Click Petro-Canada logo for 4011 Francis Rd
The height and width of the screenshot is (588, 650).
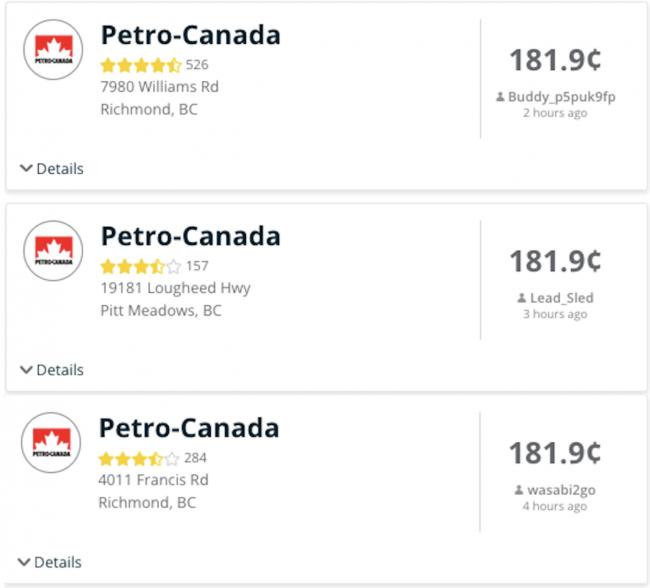(51, 442)
